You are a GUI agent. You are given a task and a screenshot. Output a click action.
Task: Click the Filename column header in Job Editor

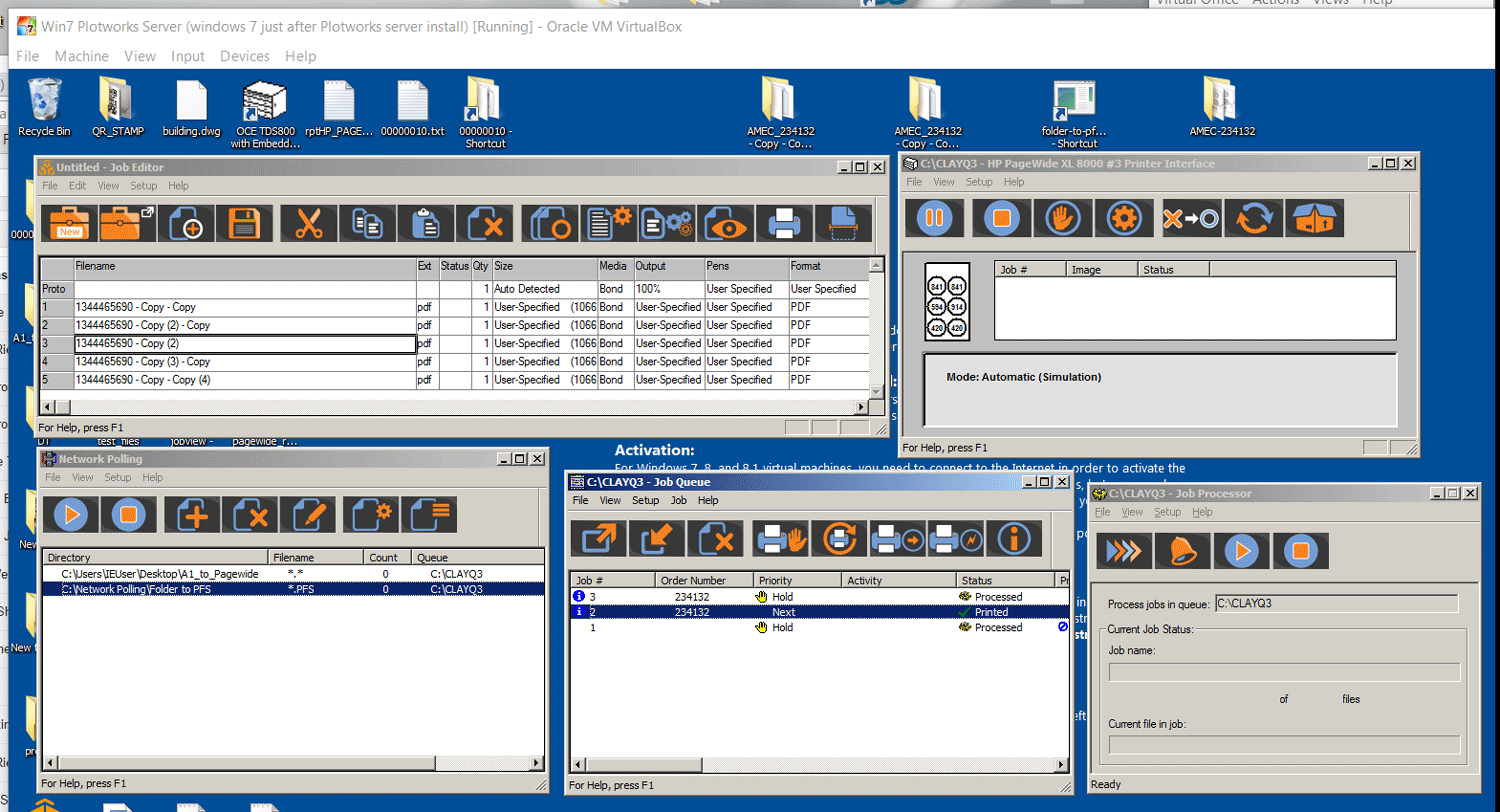244,267
